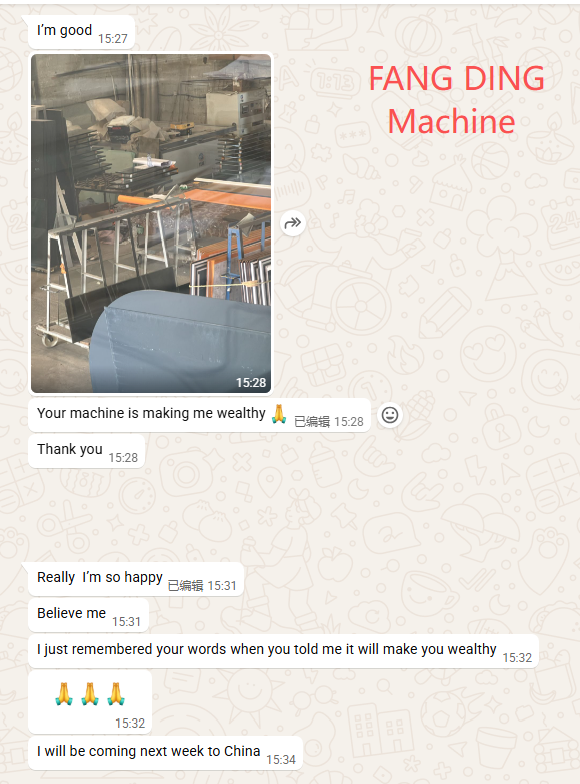Select the 'Thank you' message
580x784 pixels.
86,451
